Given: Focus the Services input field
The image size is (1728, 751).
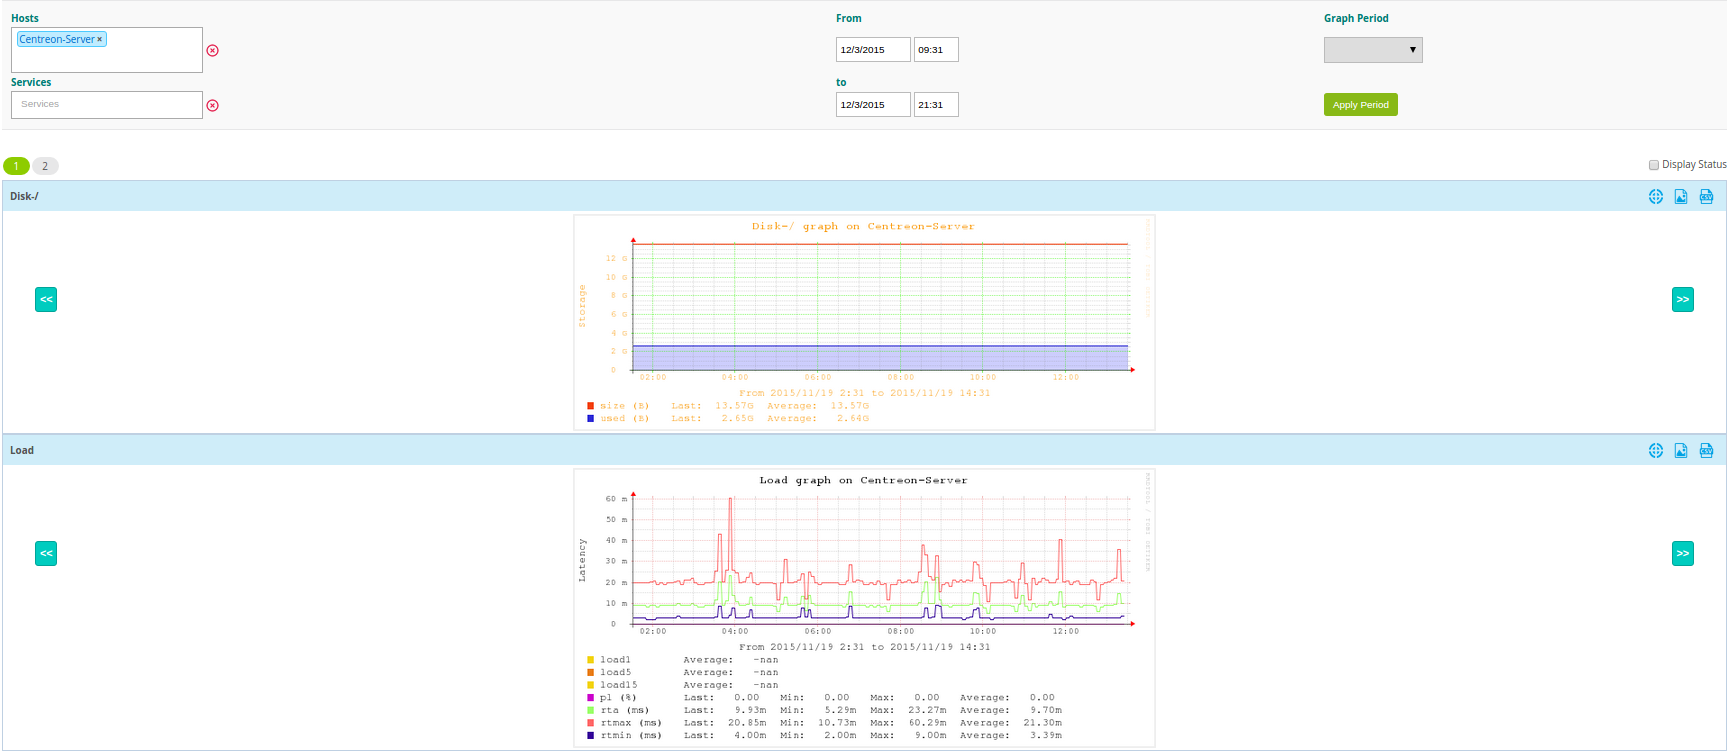Looking at the screenshot, I should (x=107, y=105).
